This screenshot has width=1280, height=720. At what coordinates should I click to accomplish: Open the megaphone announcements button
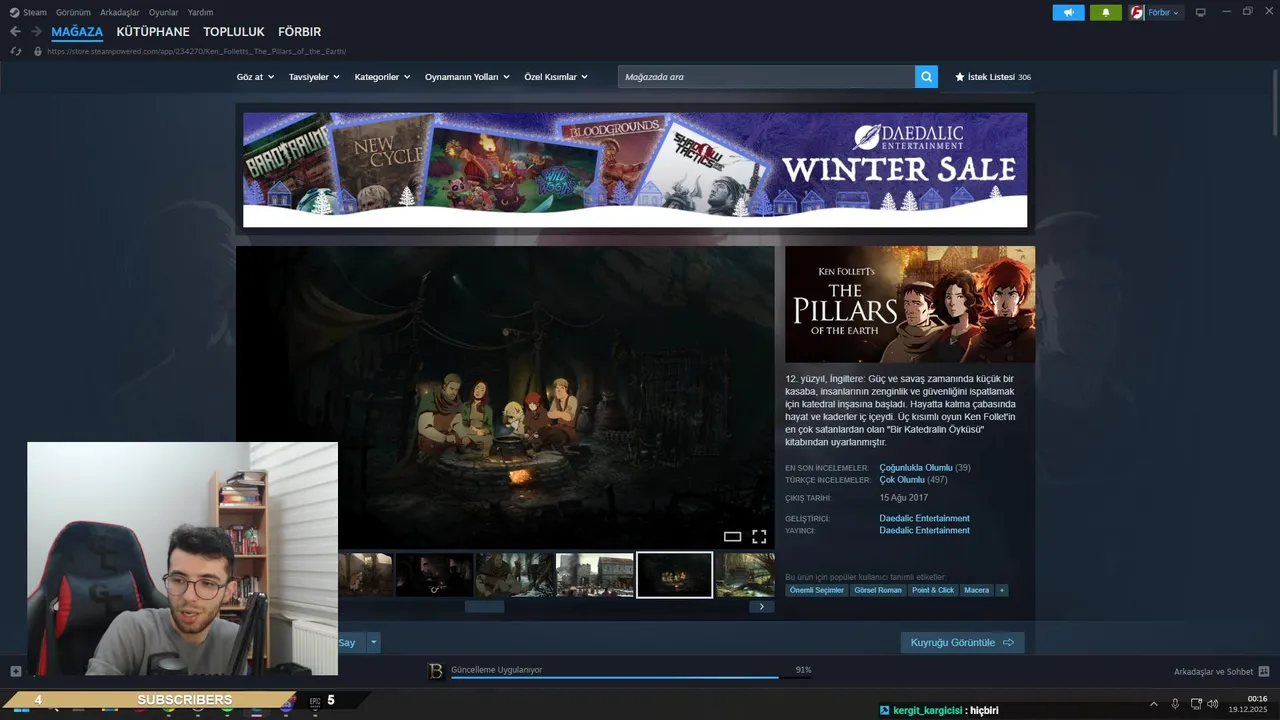tap(1068, 12)
